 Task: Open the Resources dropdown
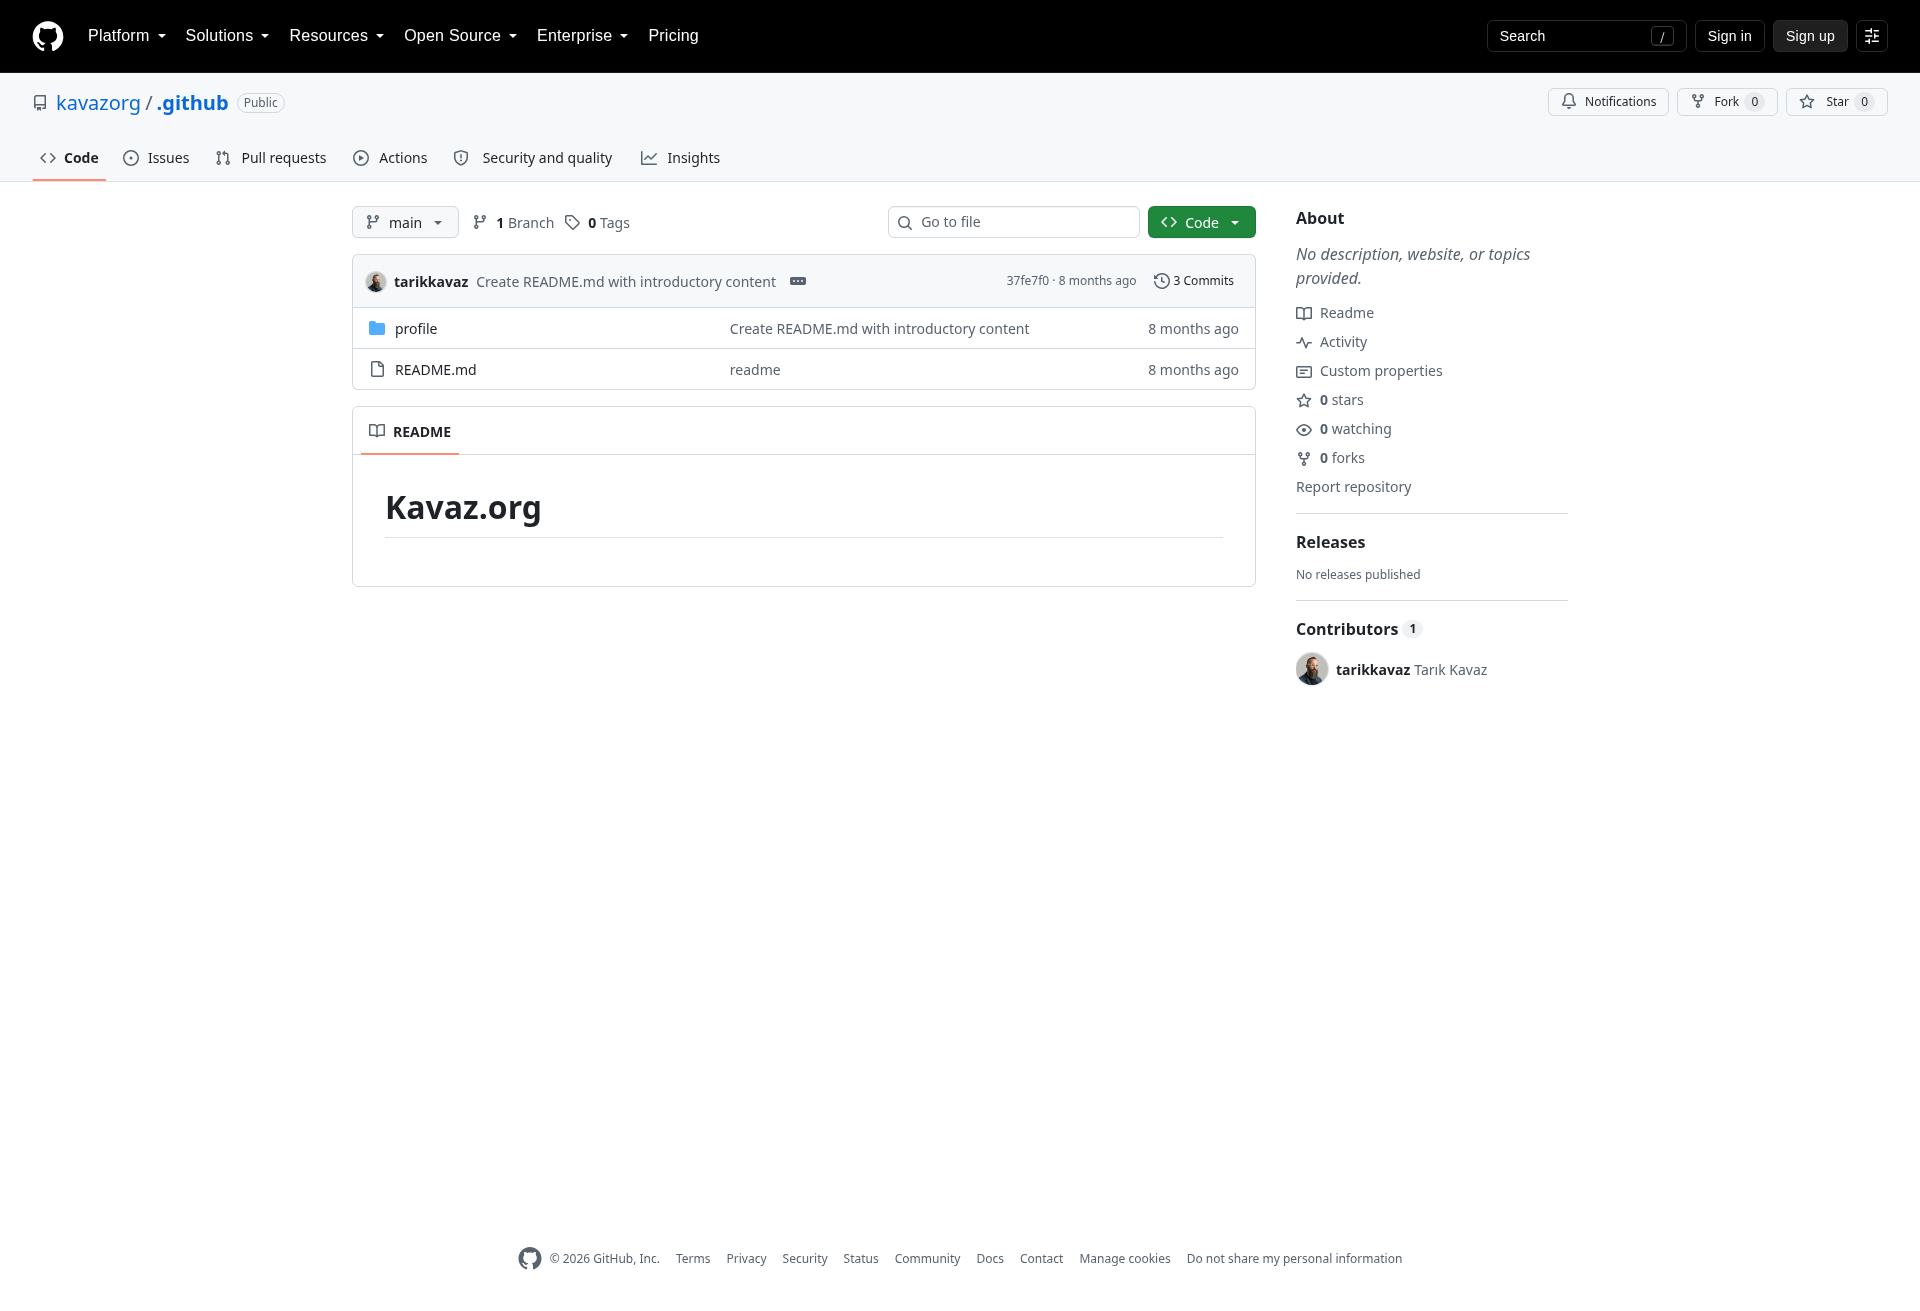336,36
